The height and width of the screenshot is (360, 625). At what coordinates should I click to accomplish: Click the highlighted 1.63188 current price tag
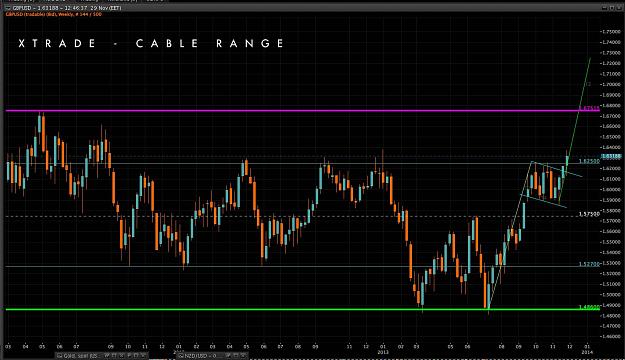tap(611, 156)
